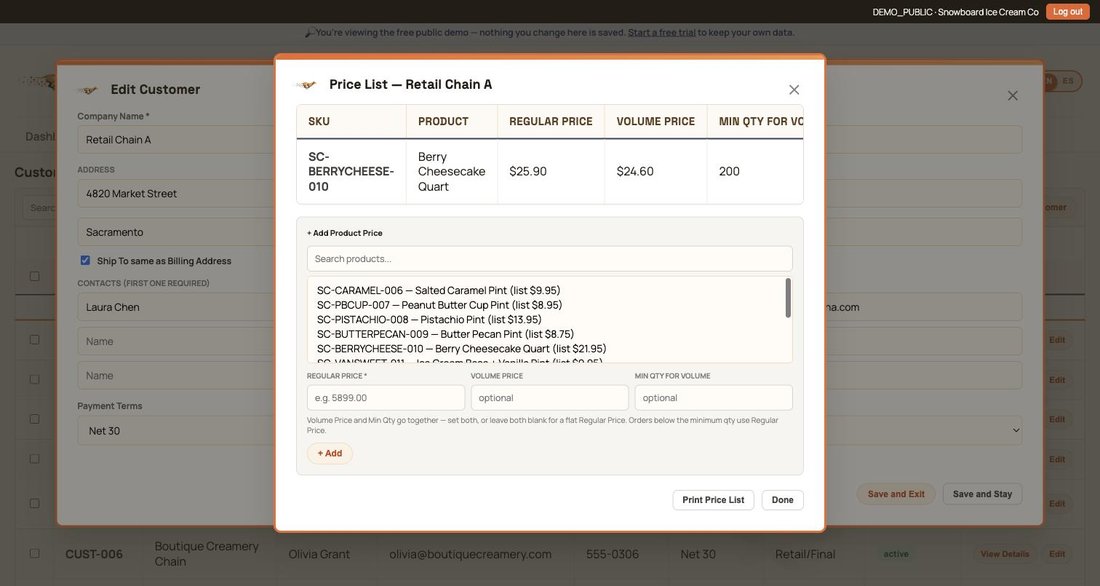Focus the Volume Price input
The width and height of the screenshot is (1100, 586).
coord(549,398)
